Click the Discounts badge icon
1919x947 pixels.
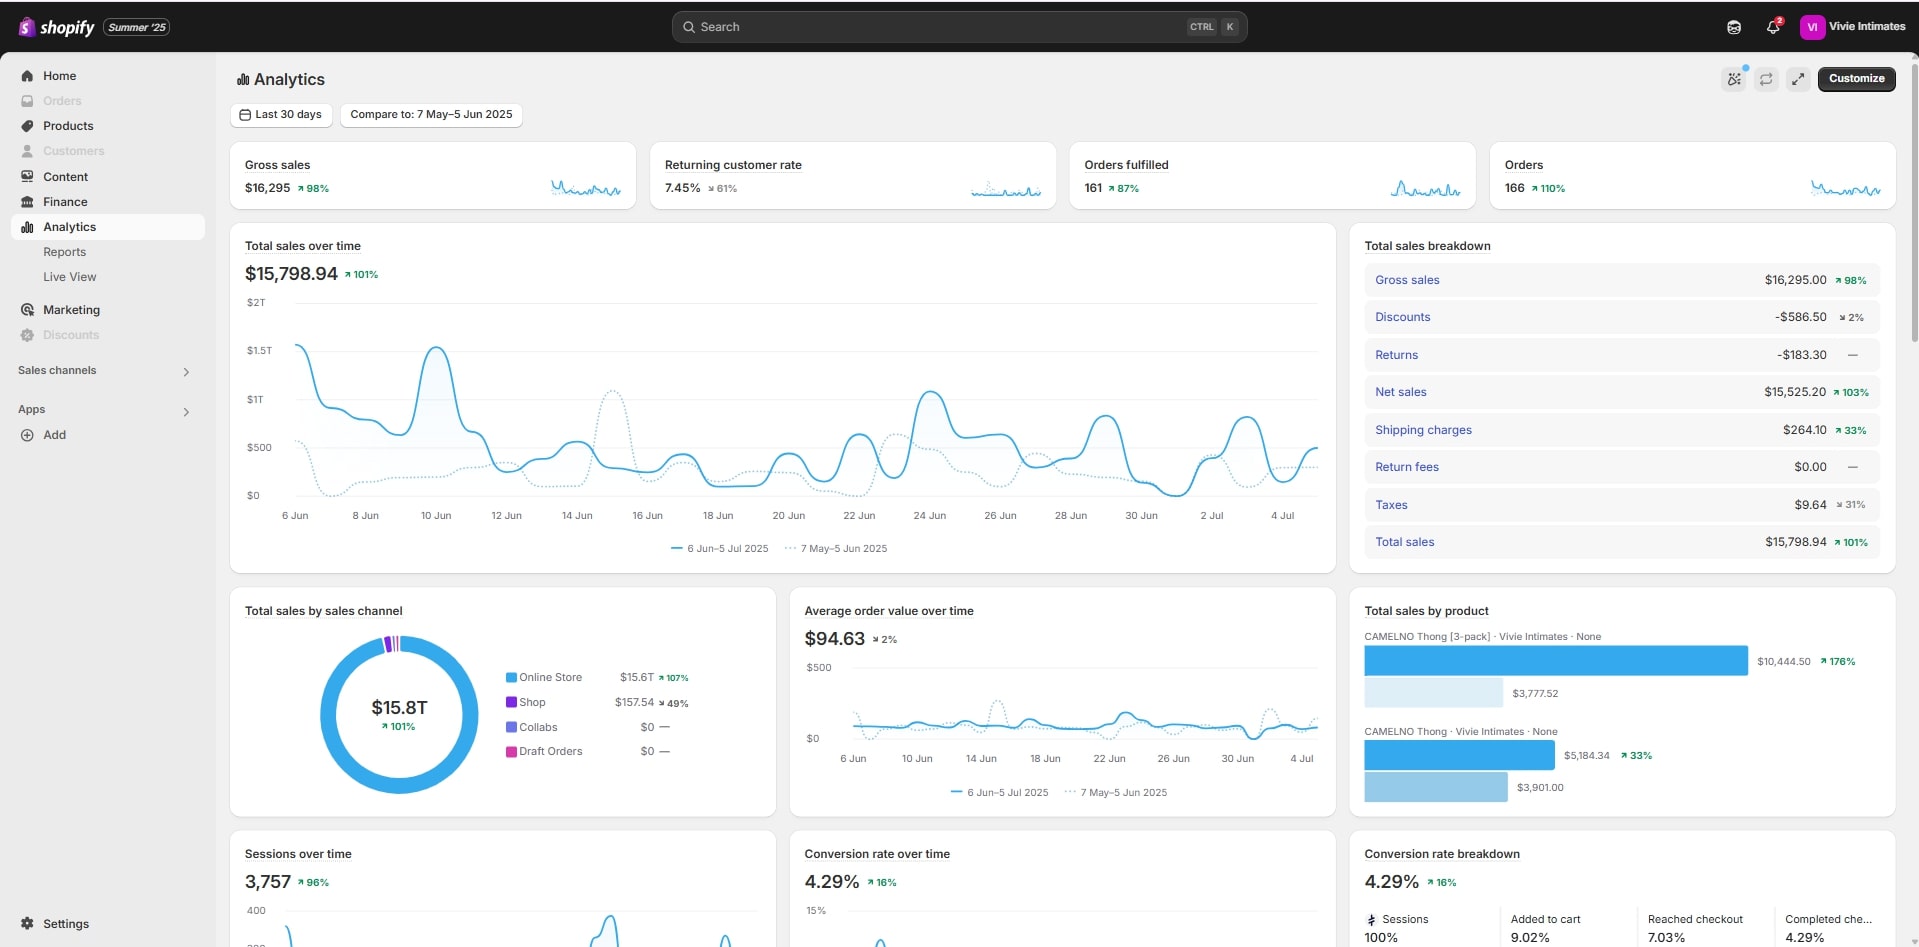(27, 335)
